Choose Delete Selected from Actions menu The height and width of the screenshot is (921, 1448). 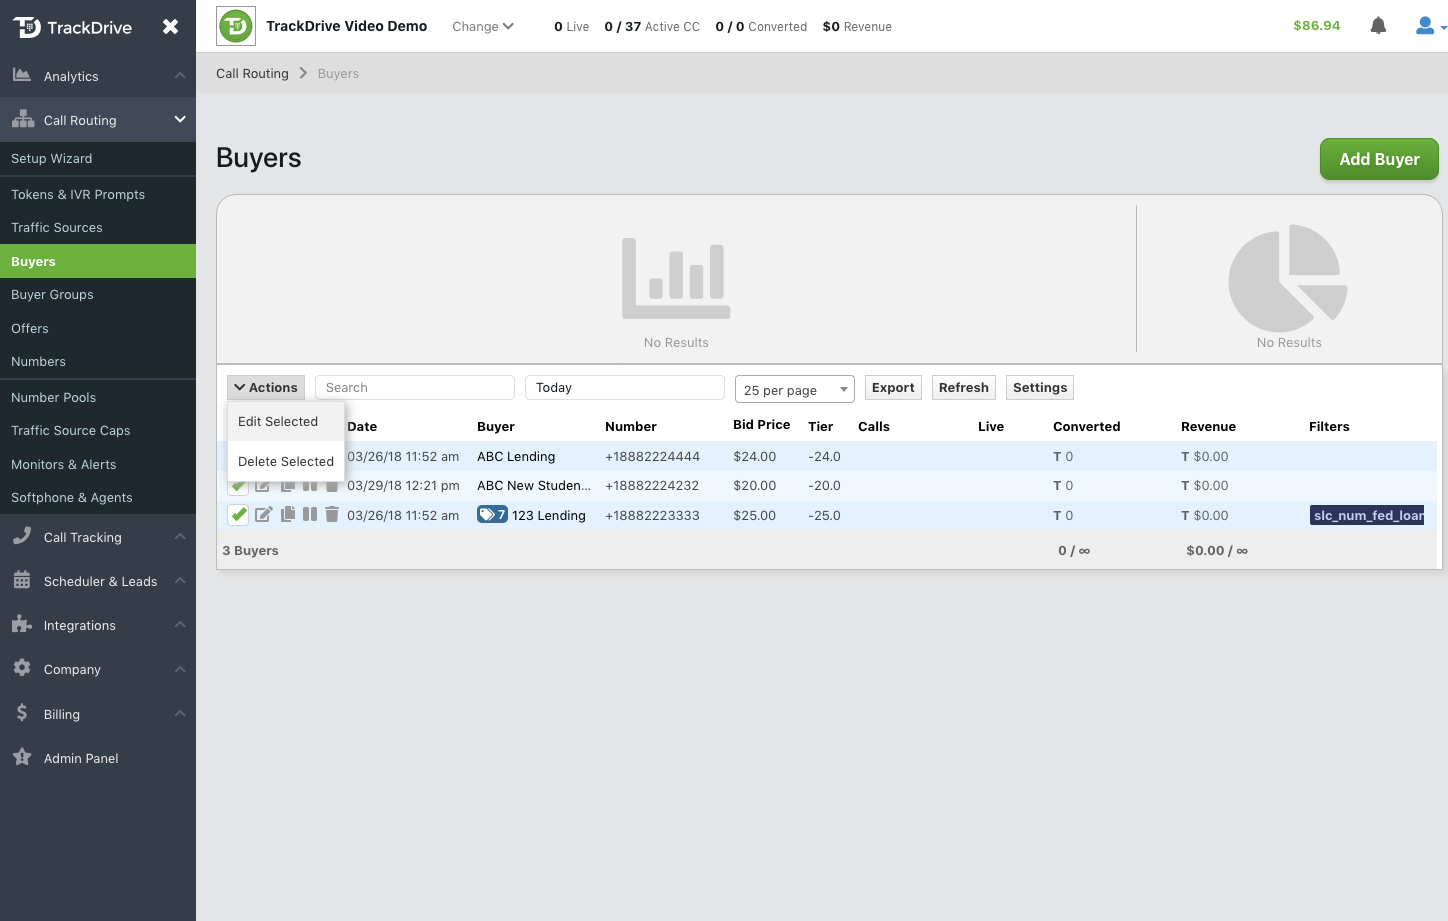(x=286, y=462)
